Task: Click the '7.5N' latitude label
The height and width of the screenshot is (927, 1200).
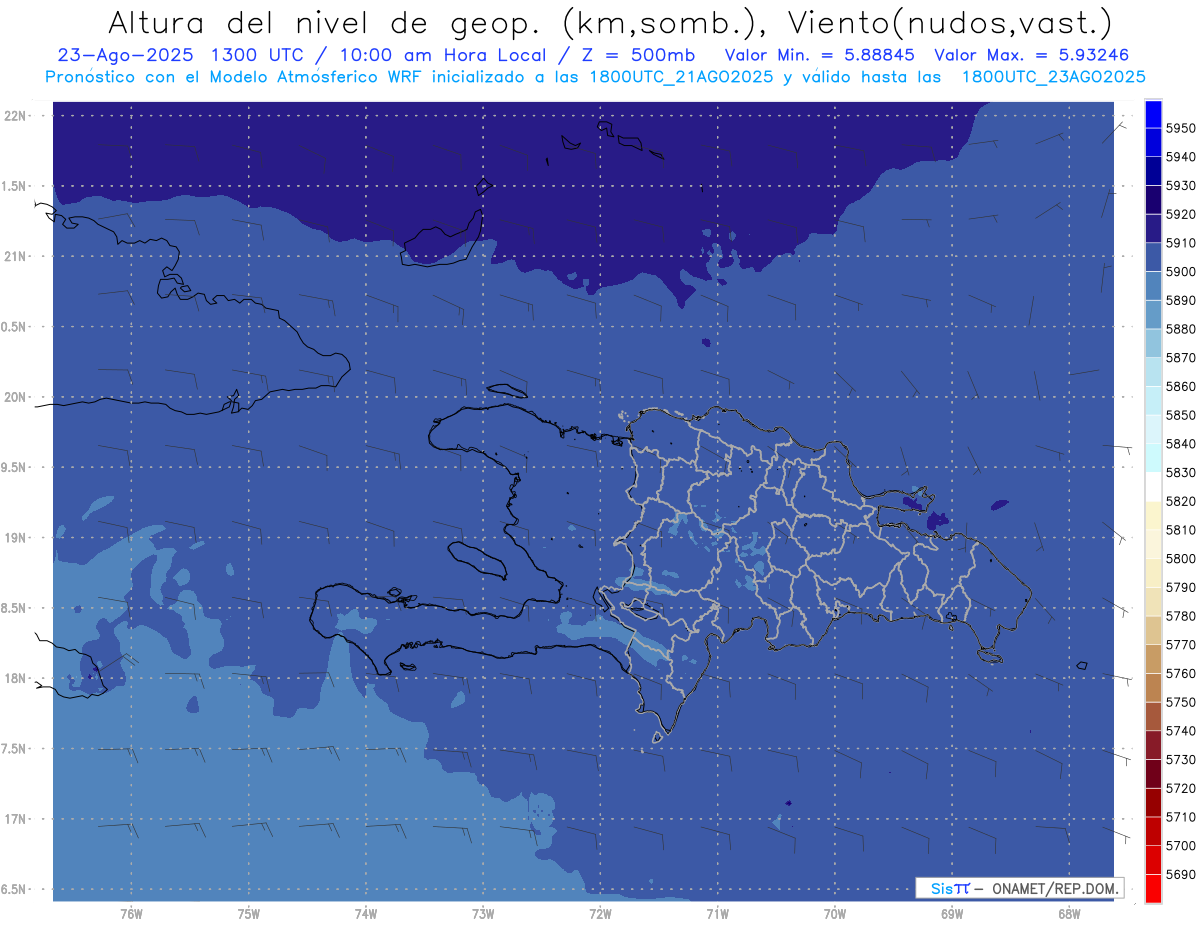Action: (13, 749)
